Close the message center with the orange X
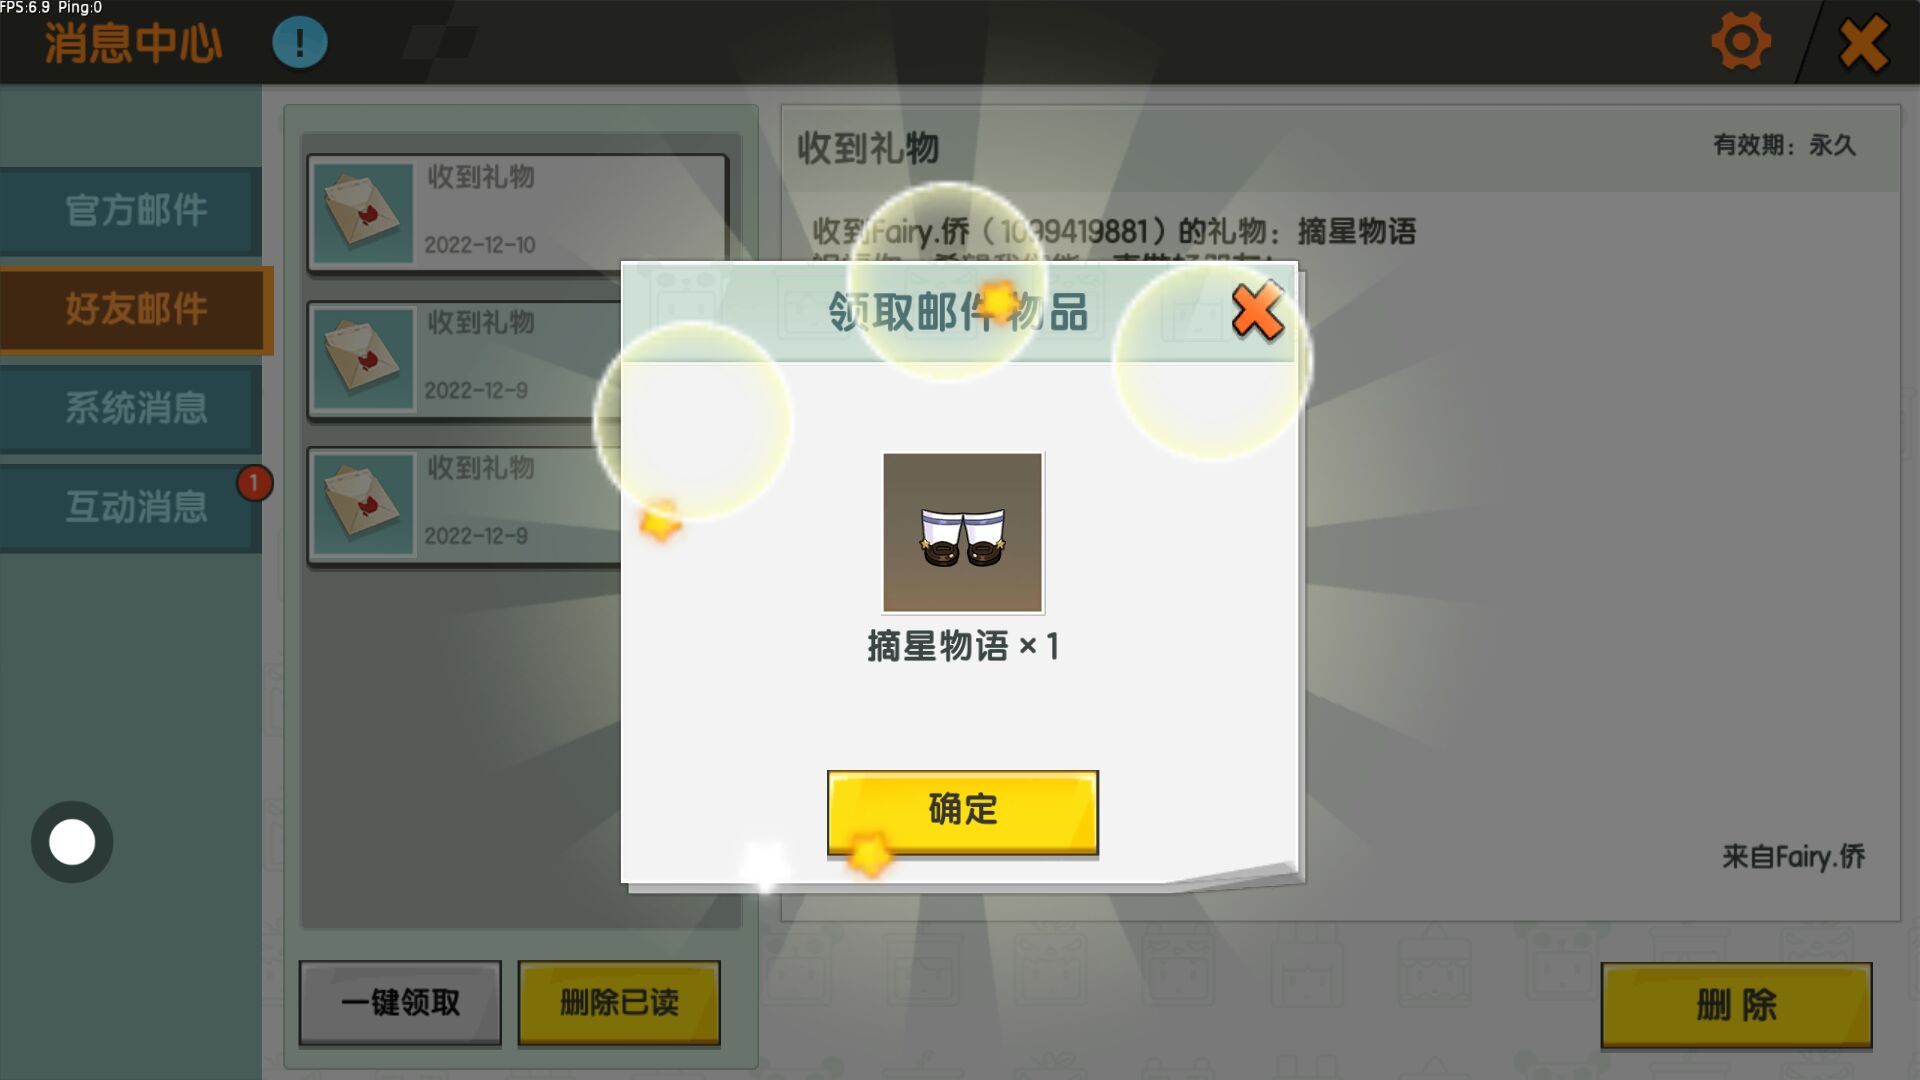This screenshot has width=1920, height=1080. click(x=1863, y=42)
